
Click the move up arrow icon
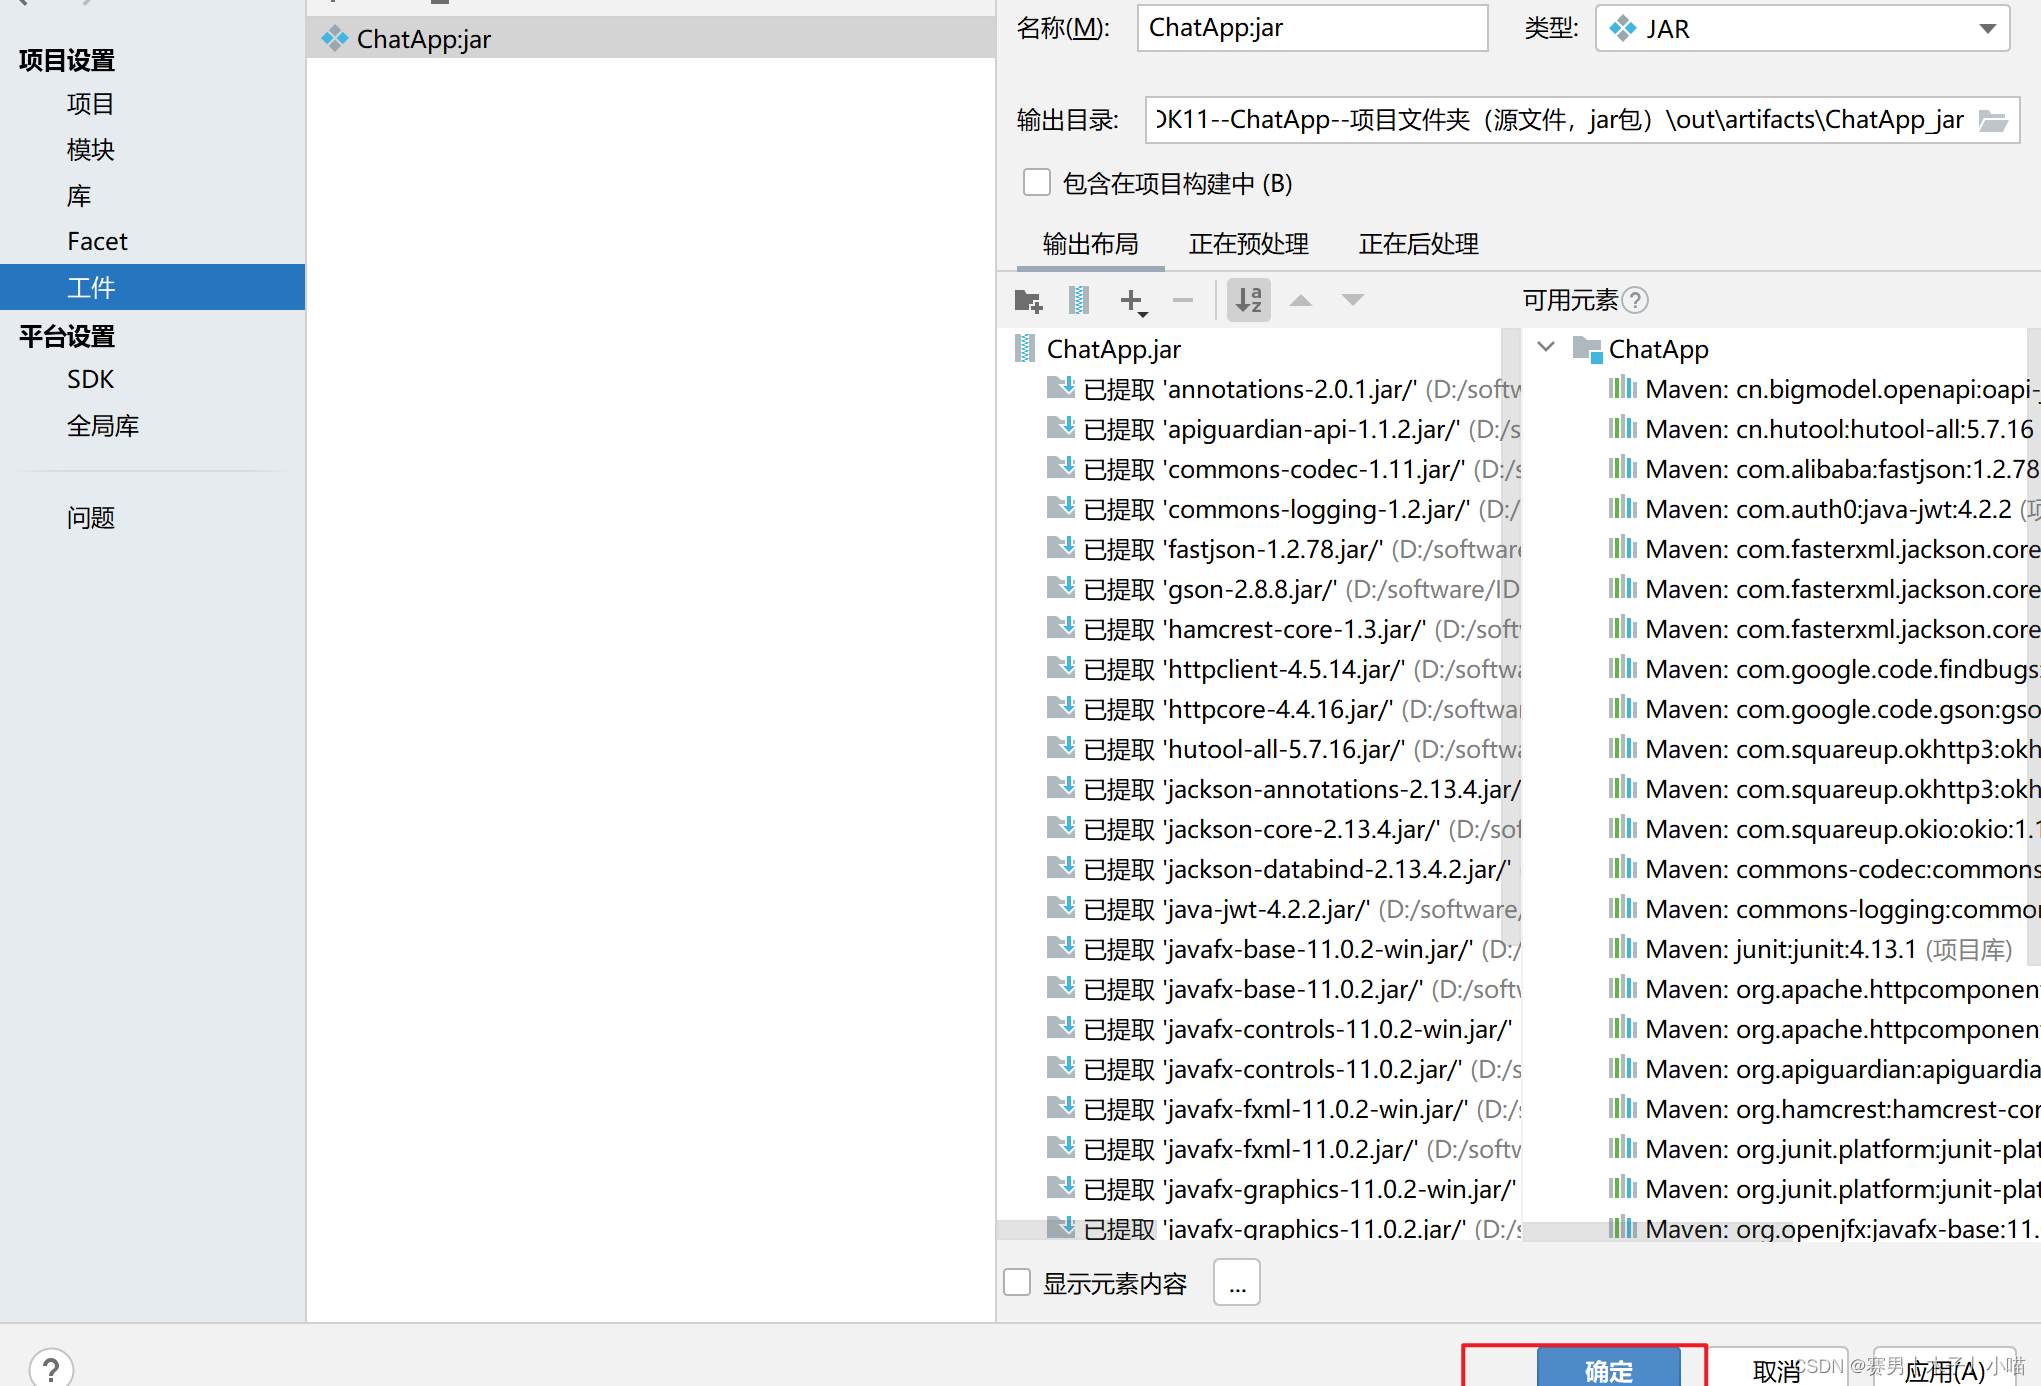1301,300
